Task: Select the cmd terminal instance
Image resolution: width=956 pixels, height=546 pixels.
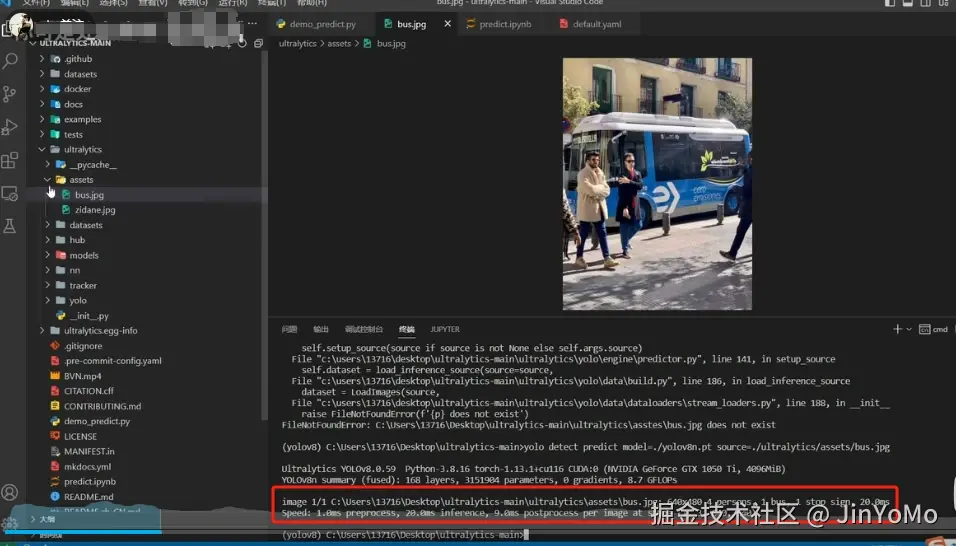Action: pos(933,329)
